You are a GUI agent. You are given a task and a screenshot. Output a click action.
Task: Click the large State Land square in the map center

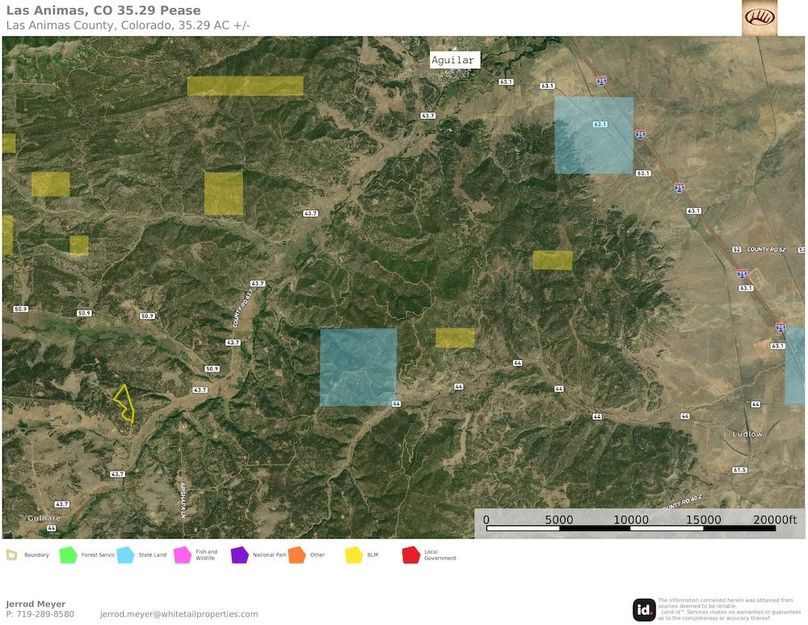tap(358, 367)
